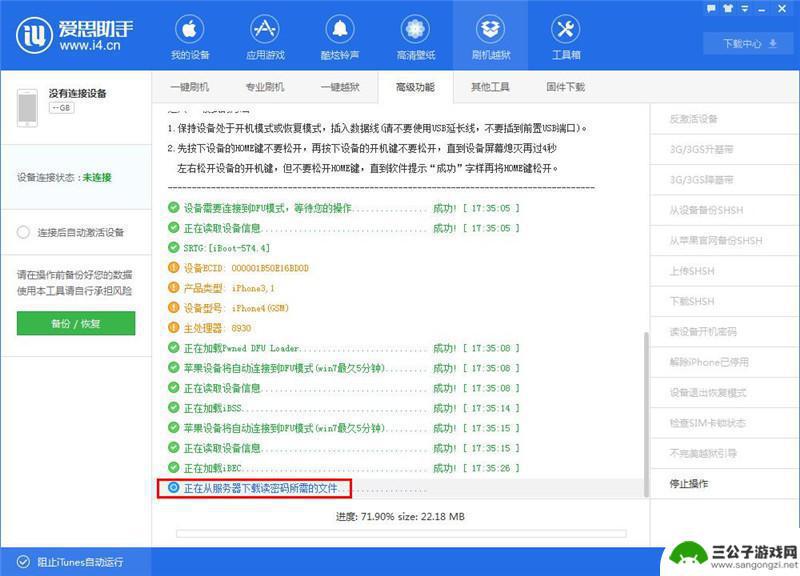Switch to 一键刷机 tab
This screenshot has height=576, width=800.
point(189,87)
